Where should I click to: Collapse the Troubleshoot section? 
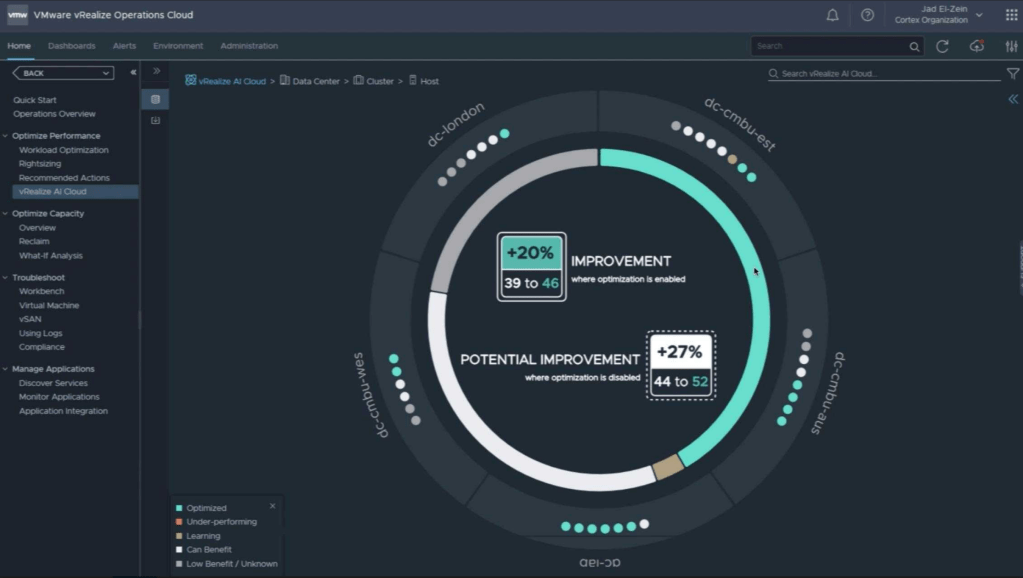pos(7,278)
